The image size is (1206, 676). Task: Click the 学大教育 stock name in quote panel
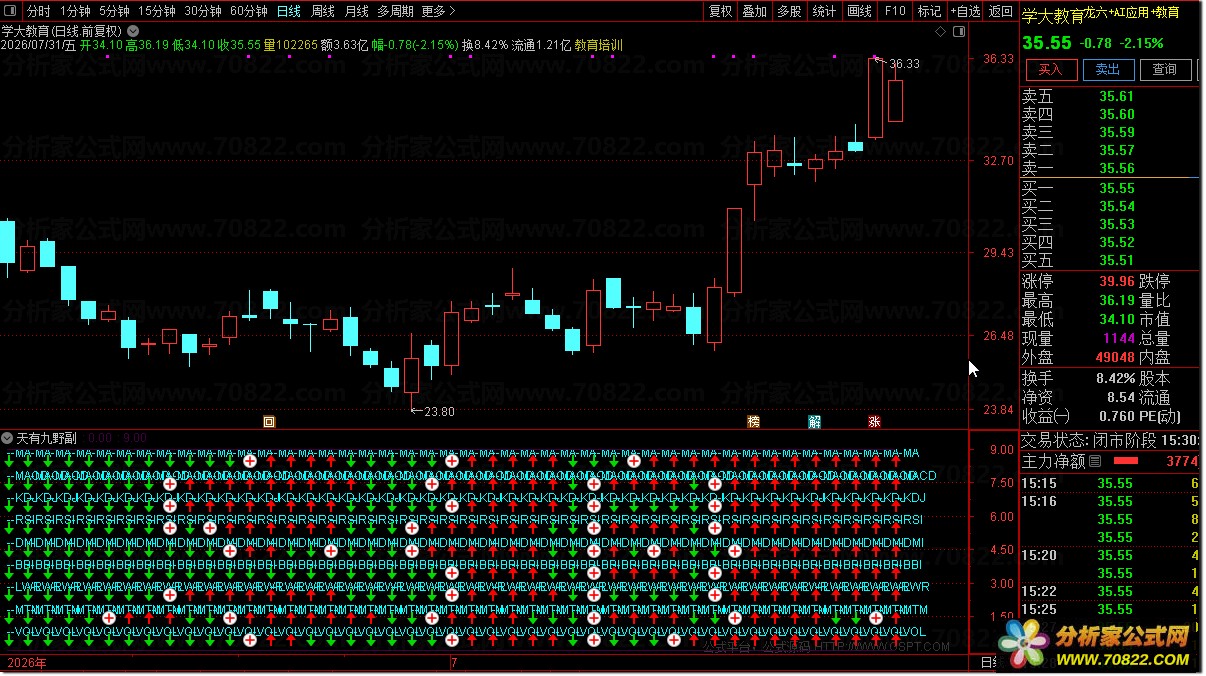tap(1053, 16)
